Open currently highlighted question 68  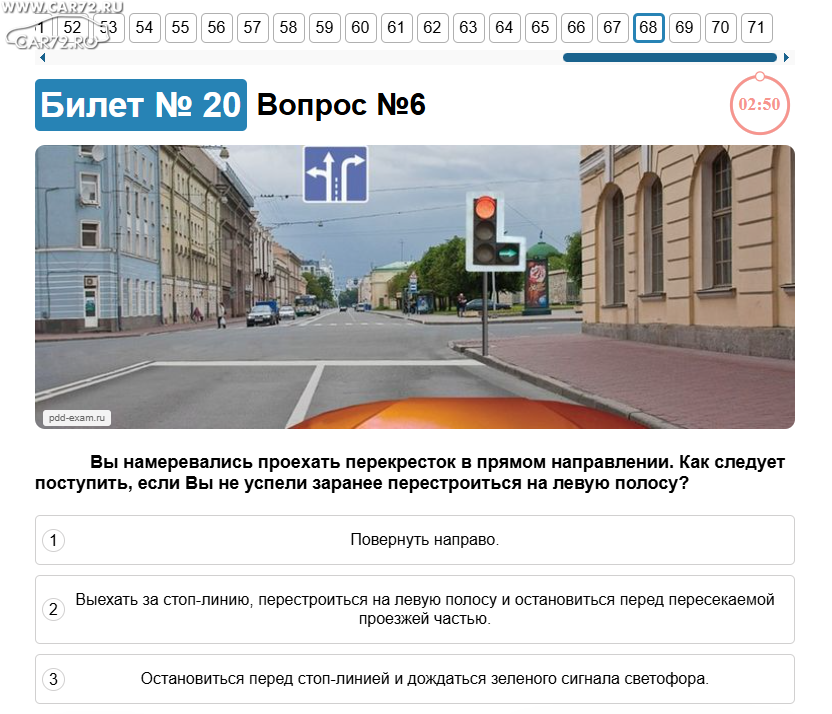tap(648, 28)
